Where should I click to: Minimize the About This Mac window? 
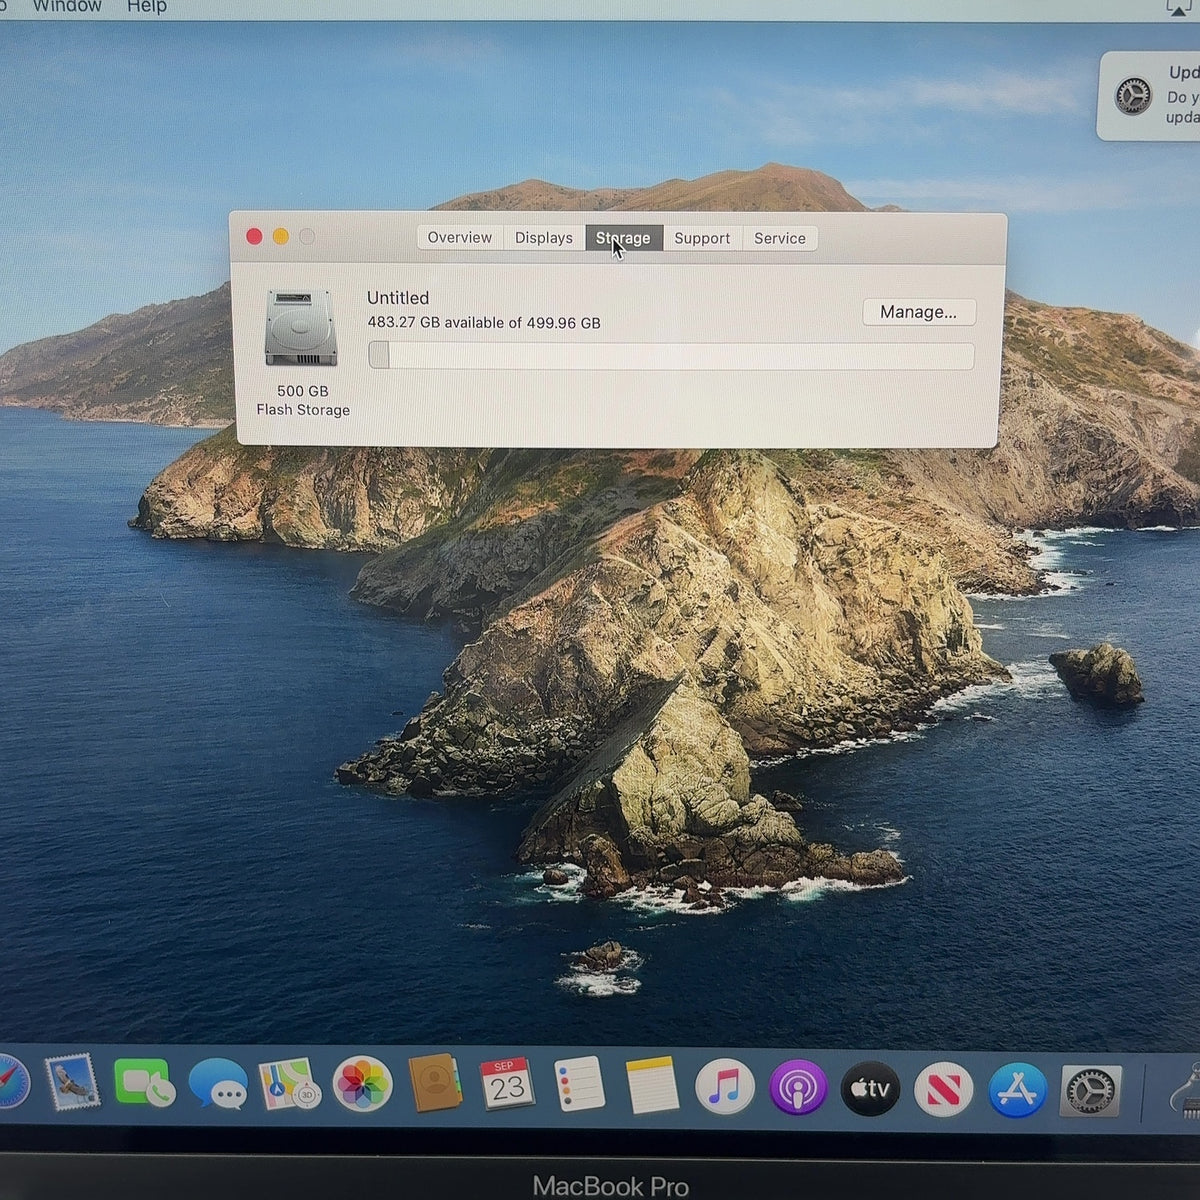pyautogui.click(x=281, y=236)
